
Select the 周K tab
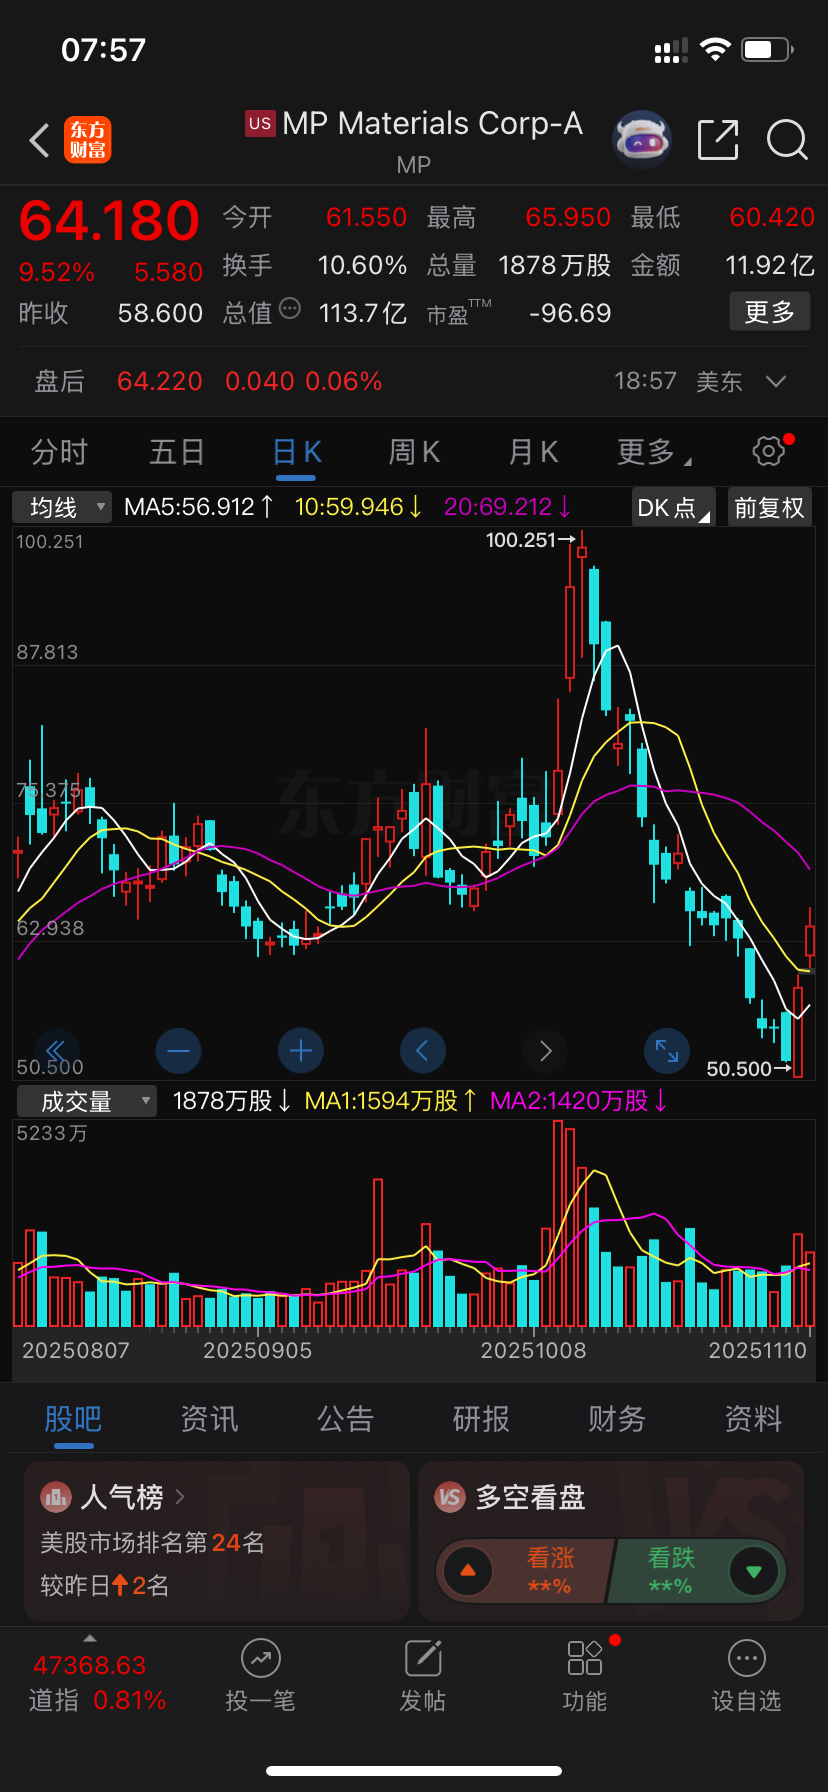(414, 452)
